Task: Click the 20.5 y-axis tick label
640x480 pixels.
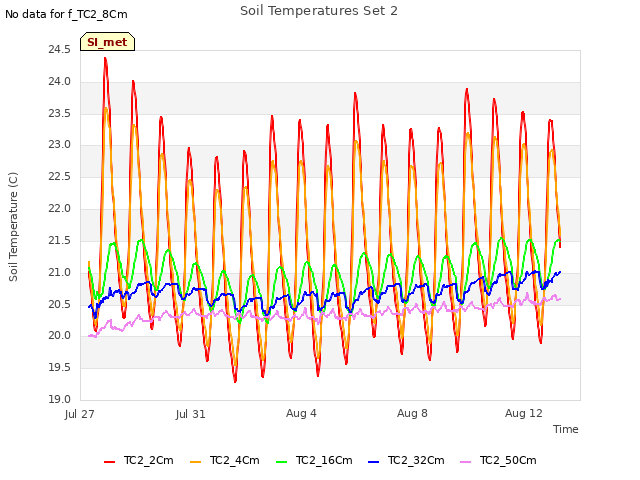Action: click(x=60, y=304)
